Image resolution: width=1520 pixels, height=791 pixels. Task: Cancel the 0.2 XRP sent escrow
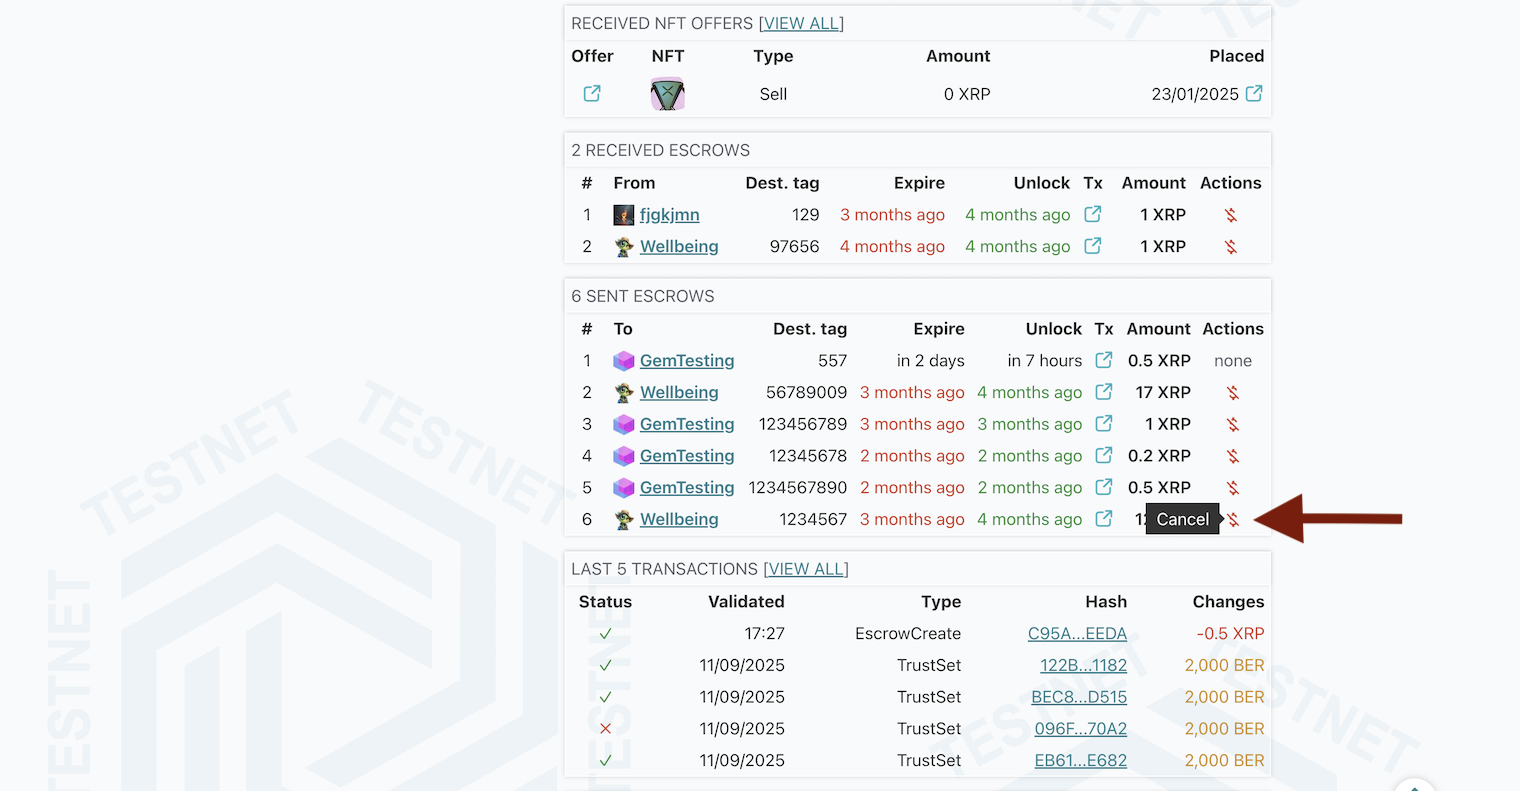pyautogui.click(x=1233, y=456)
